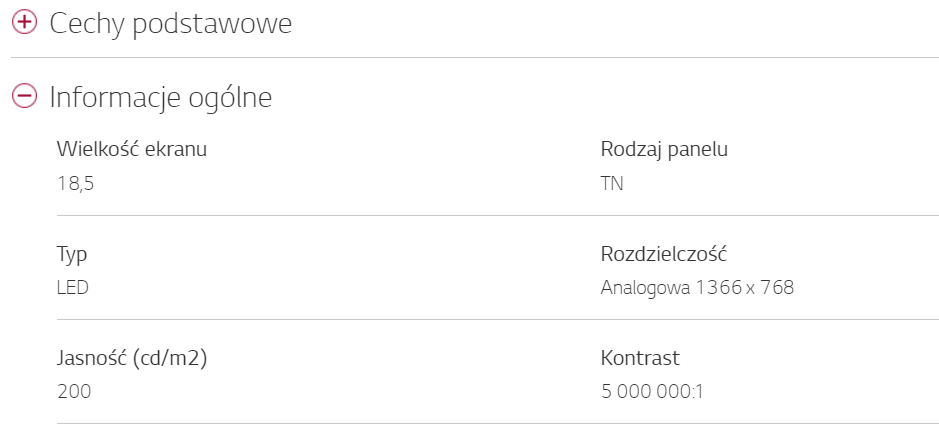This screenshot has width=939, height=430.
Task: Select the Typ label
Action: 73,254
